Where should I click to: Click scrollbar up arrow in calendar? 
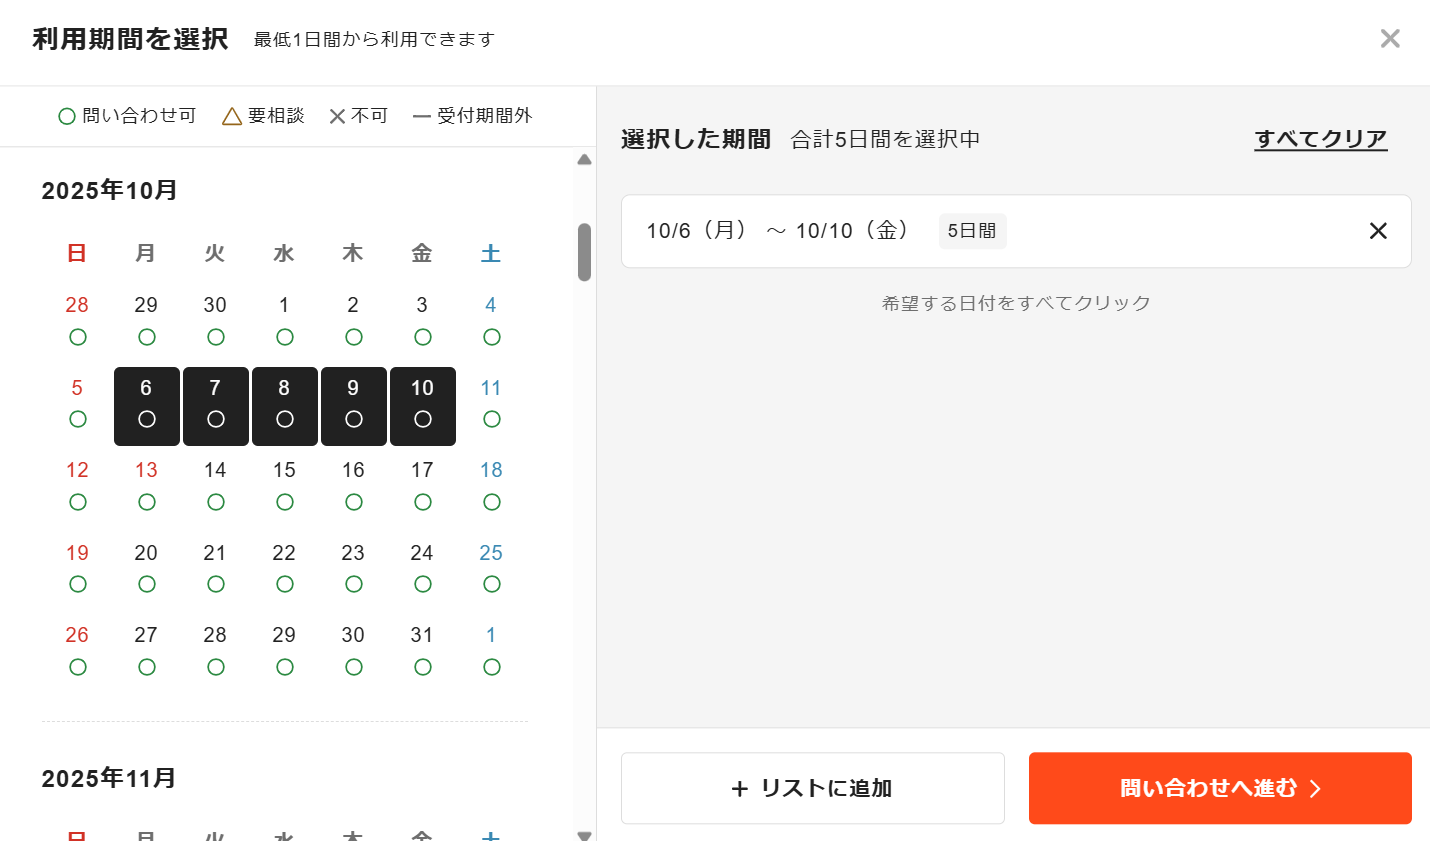(x=585, y=160)
